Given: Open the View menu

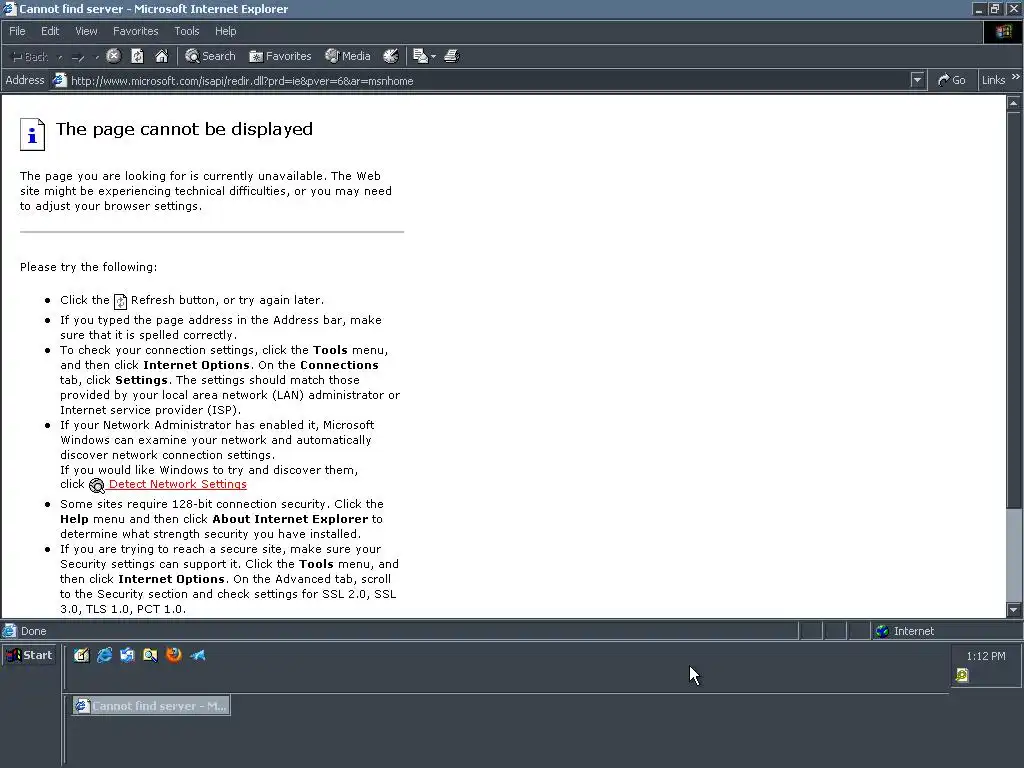Looking at the screenshot, I should [86, 31].
